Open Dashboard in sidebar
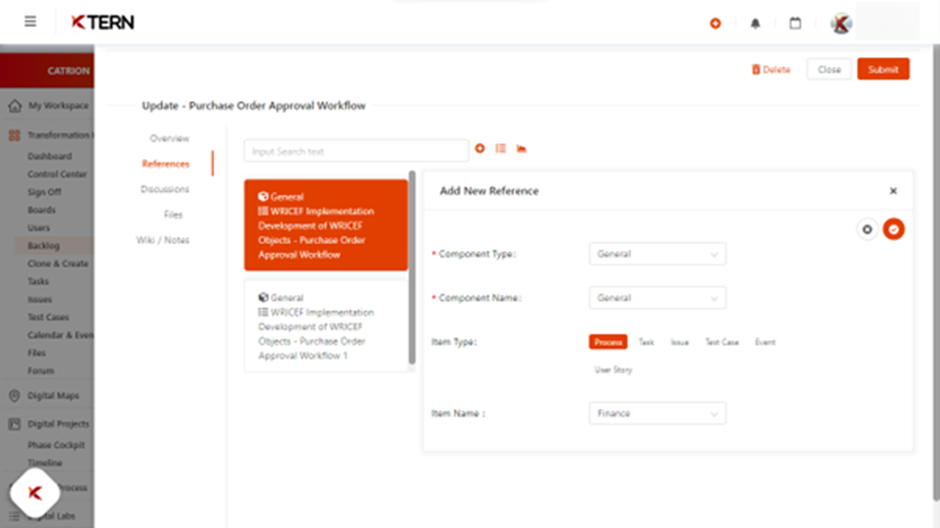This screenshot has width=940, height=528. point(50,156)
